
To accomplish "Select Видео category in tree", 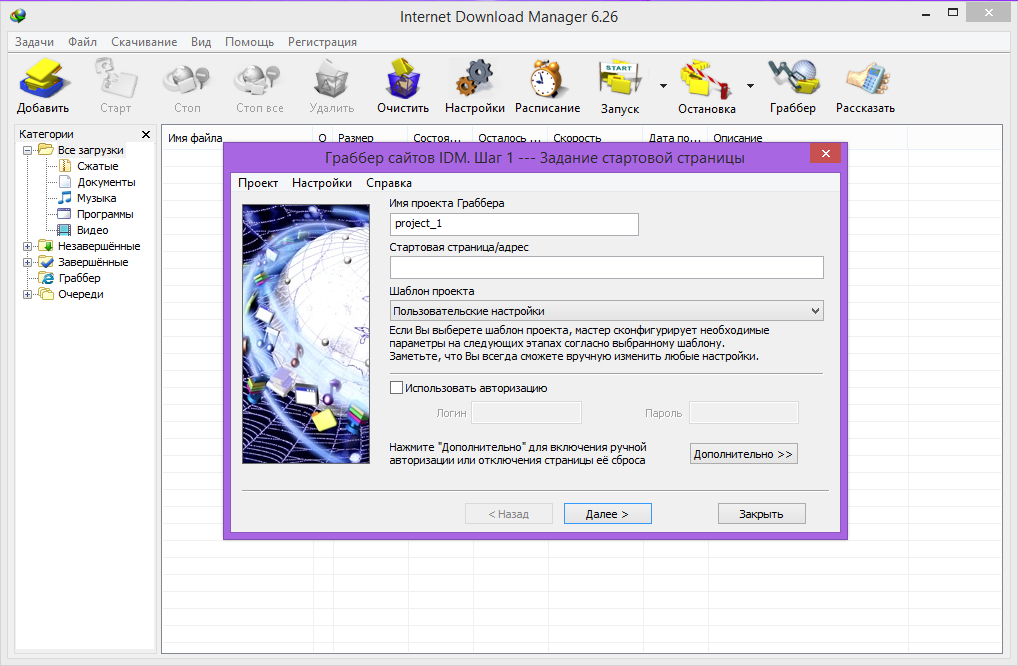I will 92,230.
